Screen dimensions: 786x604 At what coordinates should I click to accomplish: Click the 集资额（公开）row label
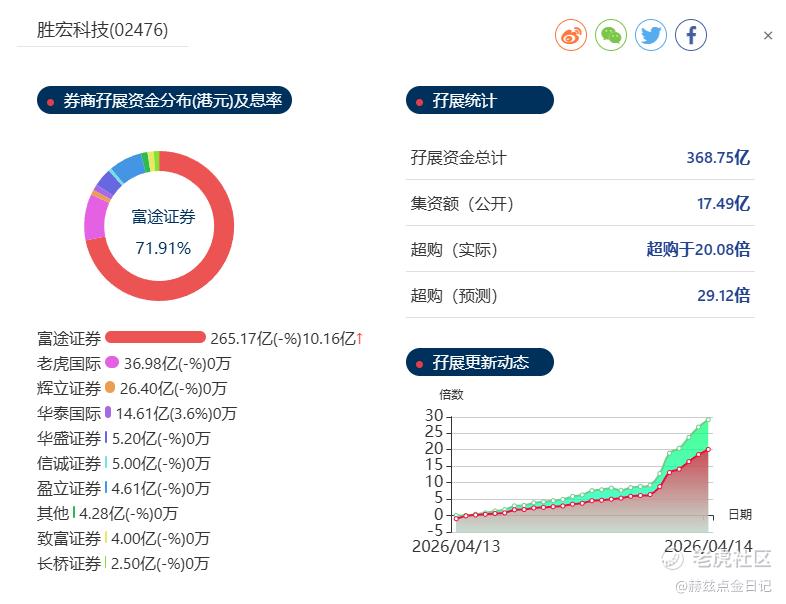(x=462, y=204)
